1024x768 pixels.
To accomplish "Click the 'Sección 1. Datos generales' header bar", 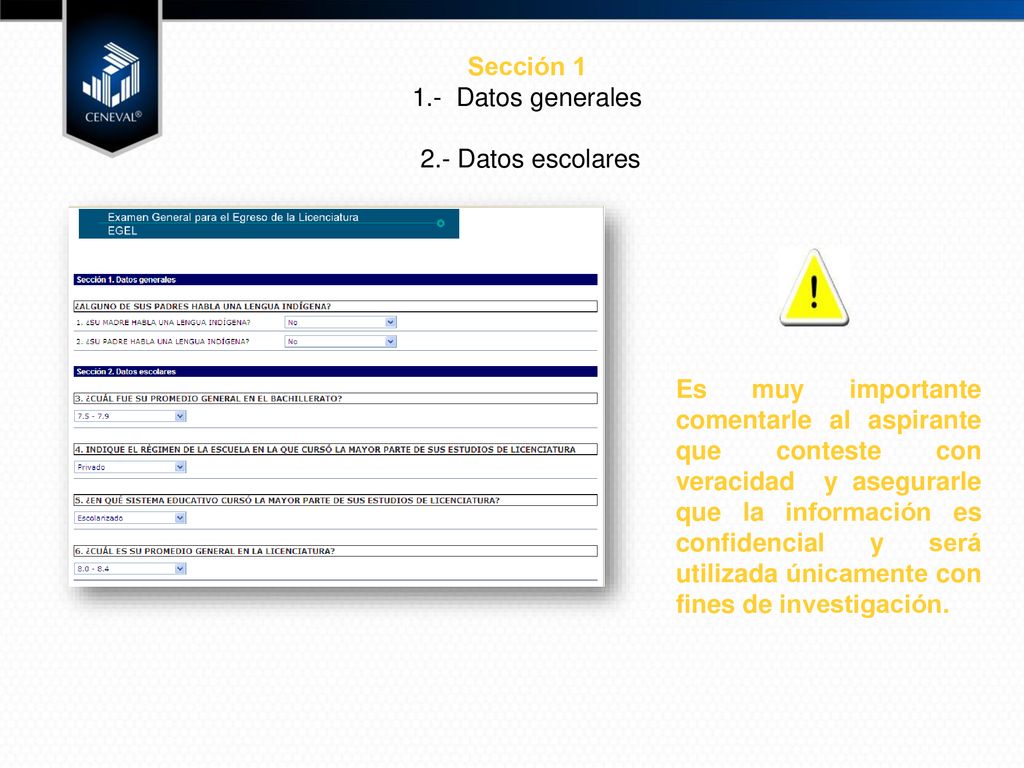I will coord(335,280).
